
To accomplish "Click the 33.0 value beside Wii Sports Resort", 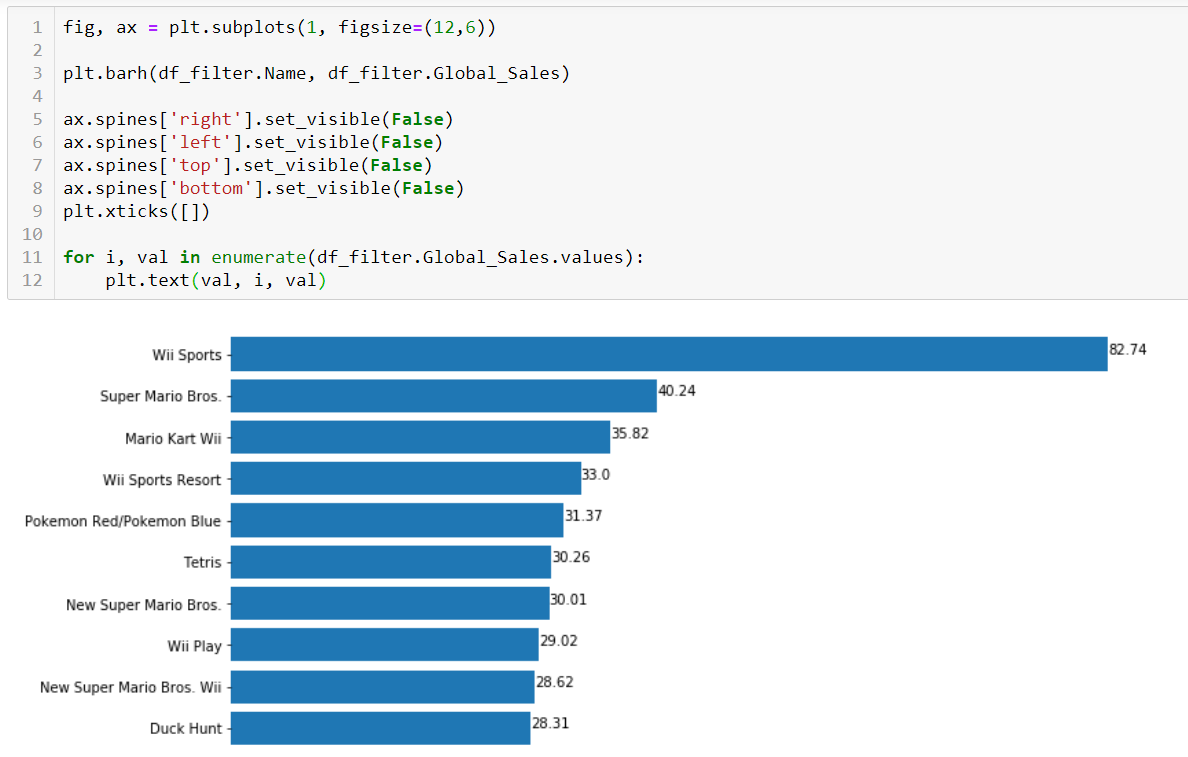I will [594, 474].
